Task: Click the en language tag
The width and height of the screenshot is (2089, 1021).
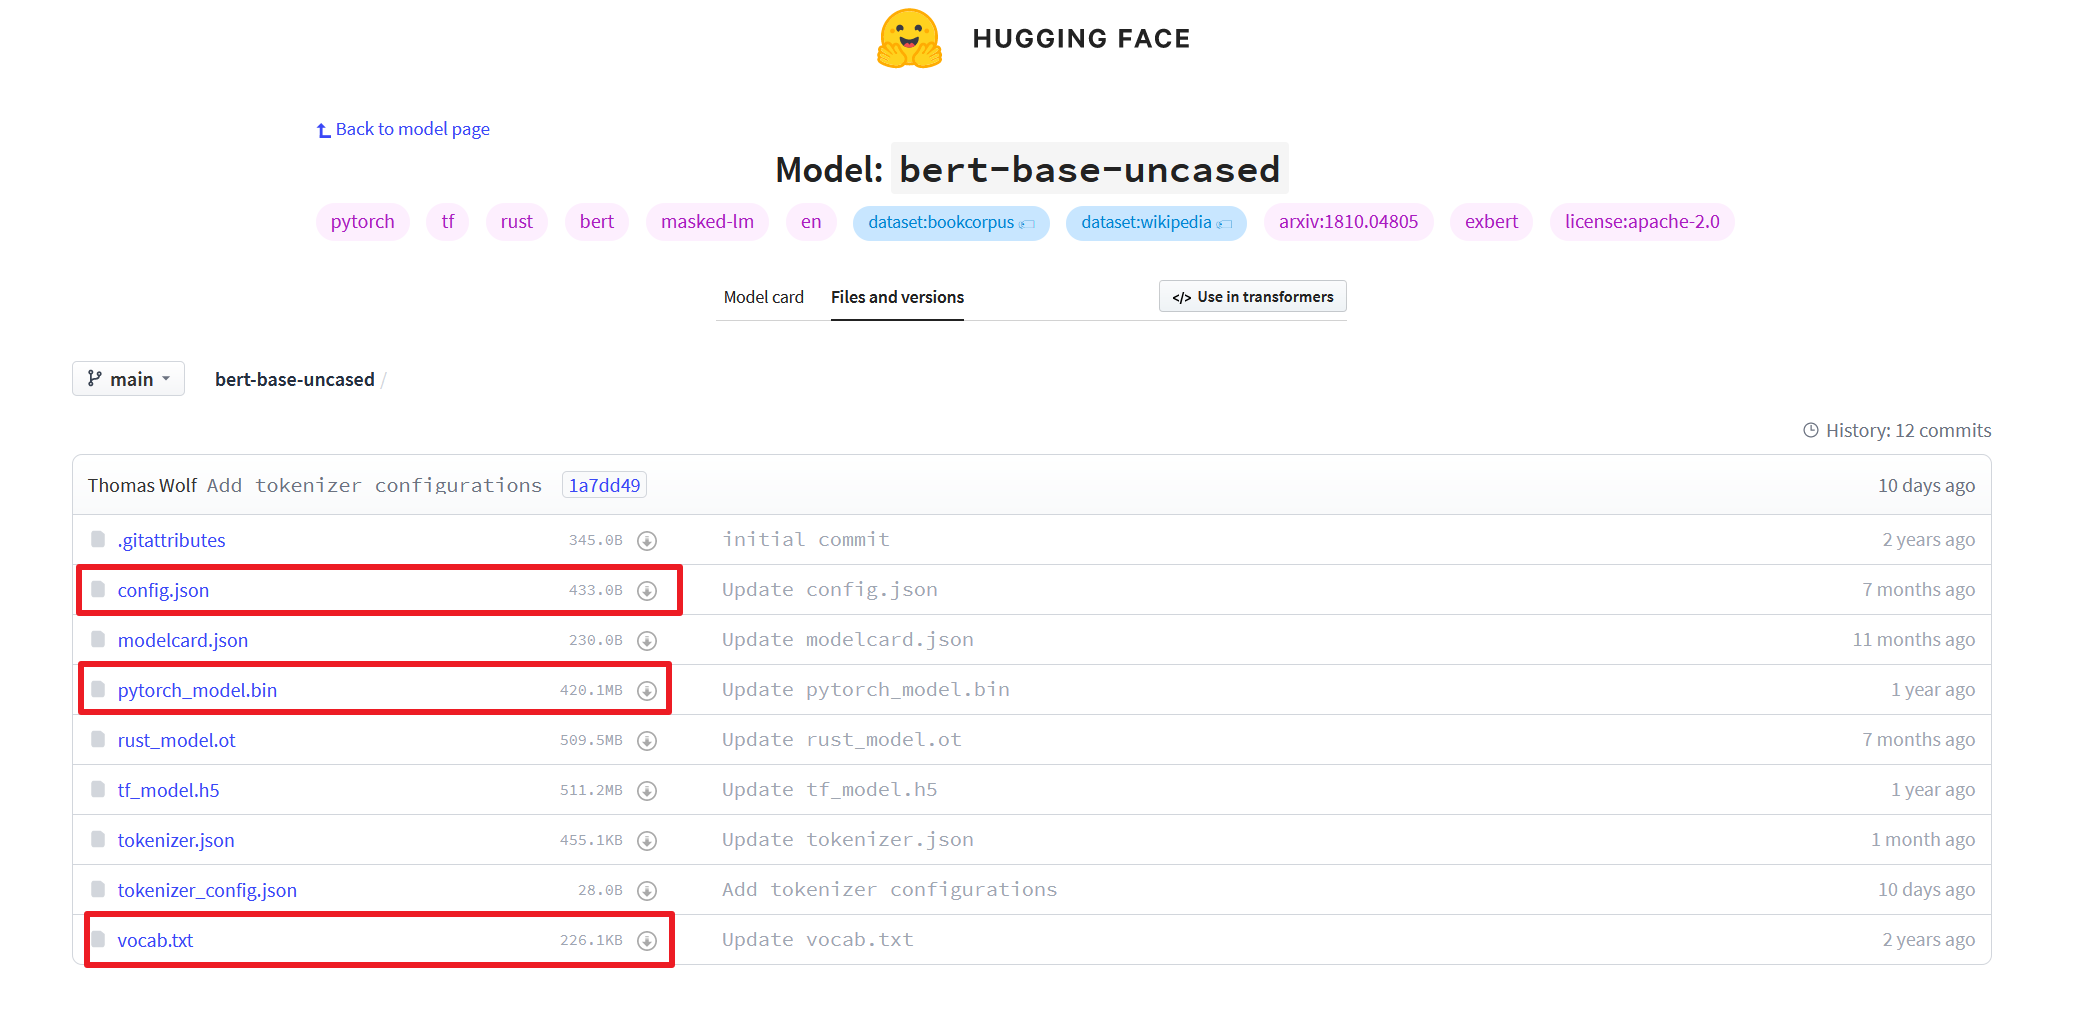Action: pos(811,222)
